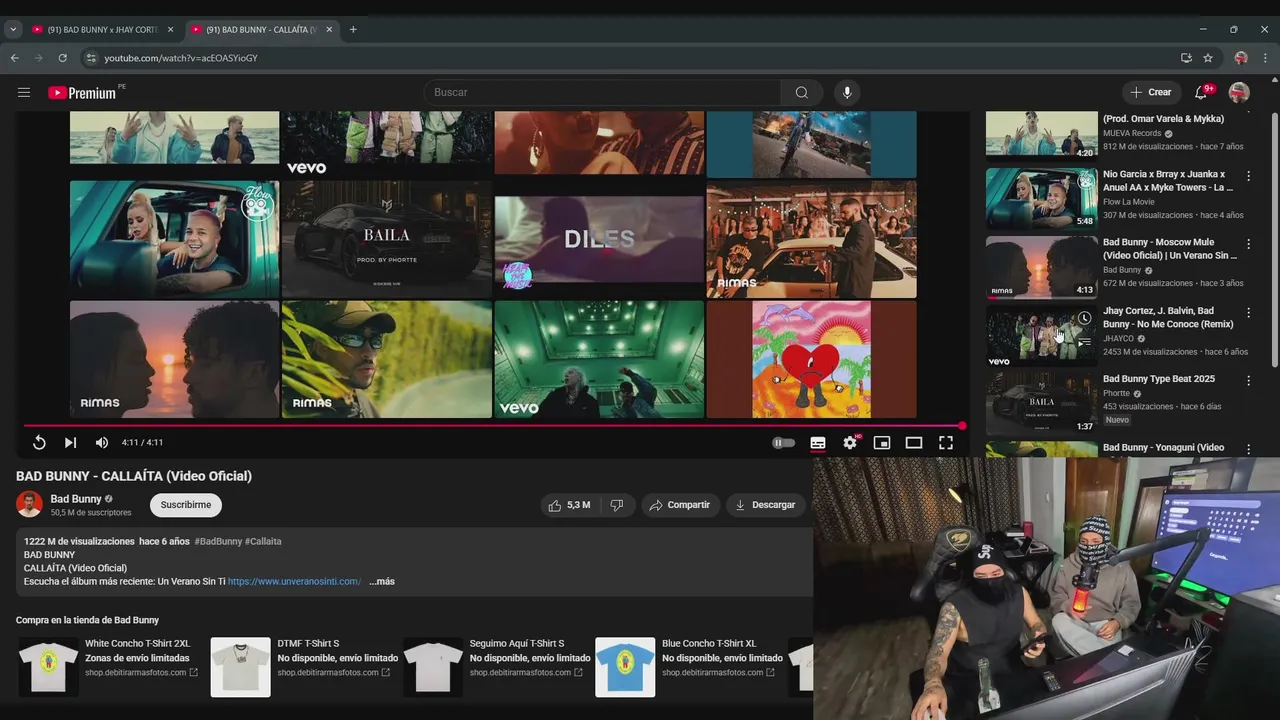Open the Seguimo Aquí T-Shirt S product
The width and height of the screenshot is (1280, 720).
(x=497, y=666)
